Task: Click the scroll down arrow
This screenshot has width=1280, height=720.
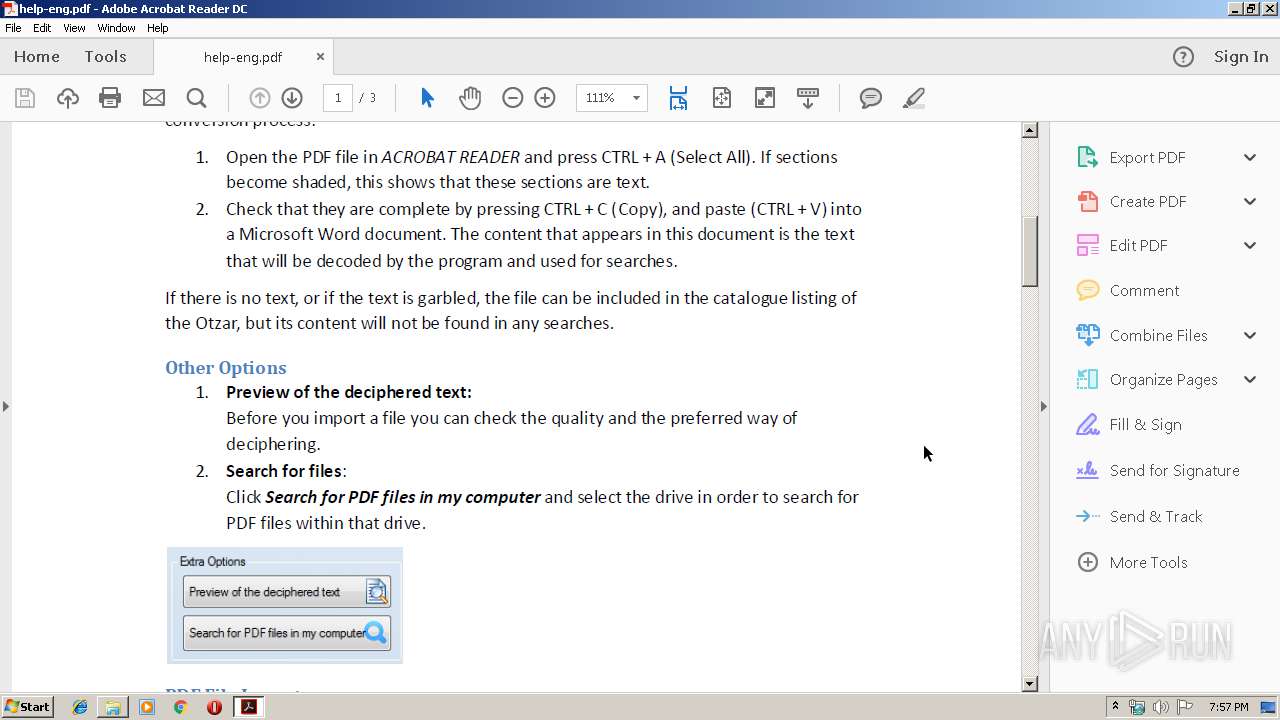Action: point(1030,684)
